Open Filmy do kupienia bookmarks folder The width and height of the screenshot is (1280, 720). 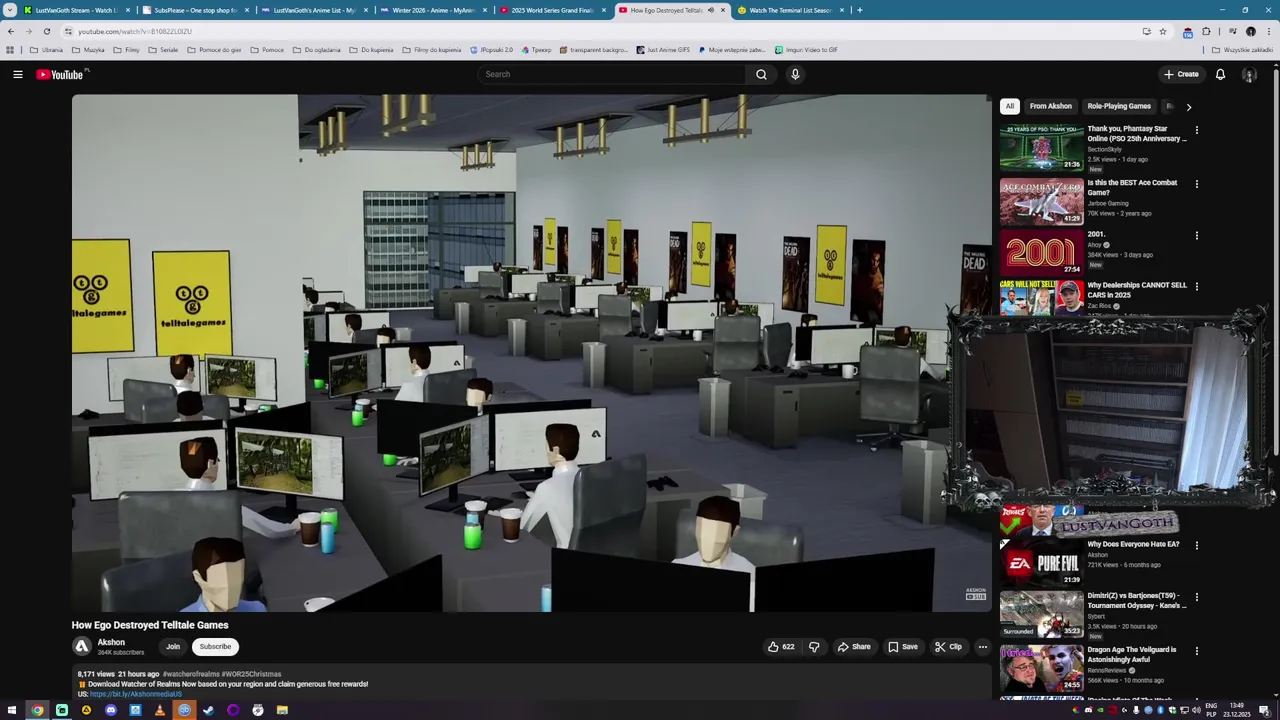[x=432, y=50]
